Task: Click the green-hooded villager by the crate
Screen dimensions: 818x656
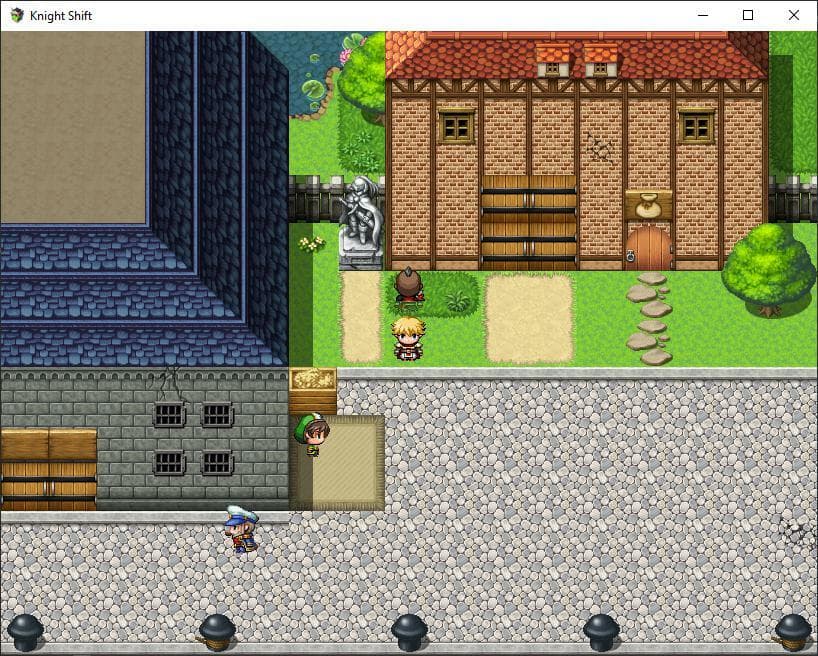Action: pyautogui.click(x=311, y=435)
